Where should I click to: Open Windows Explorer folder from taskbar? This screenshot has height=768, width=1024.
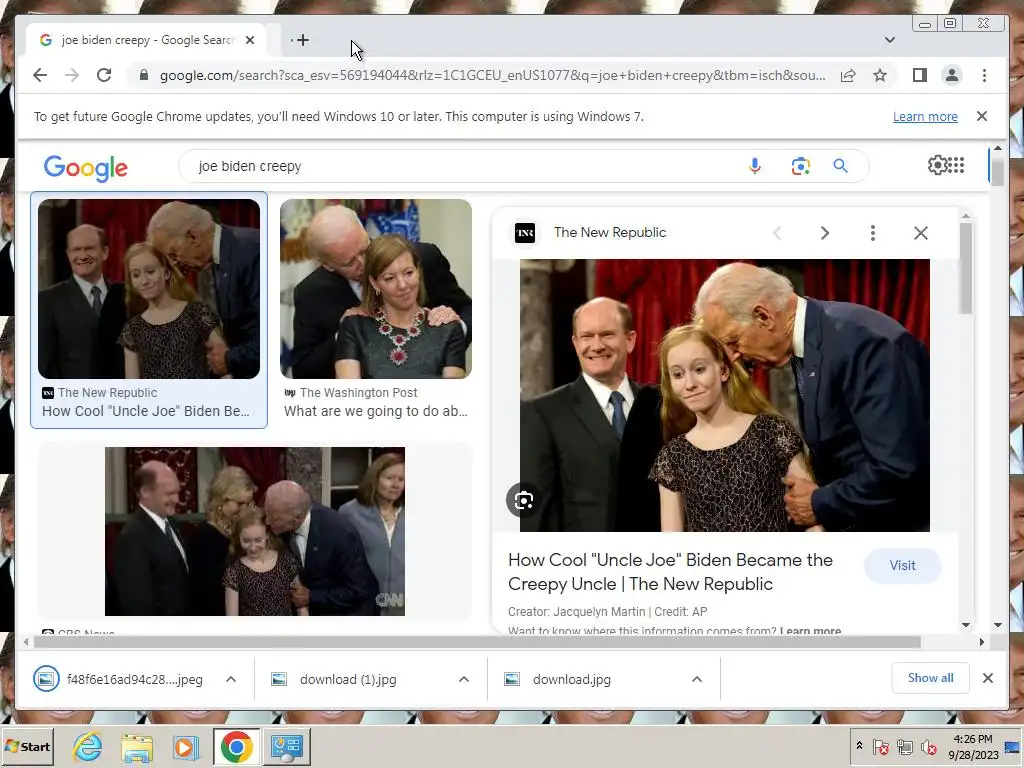(x=136, y=746)
